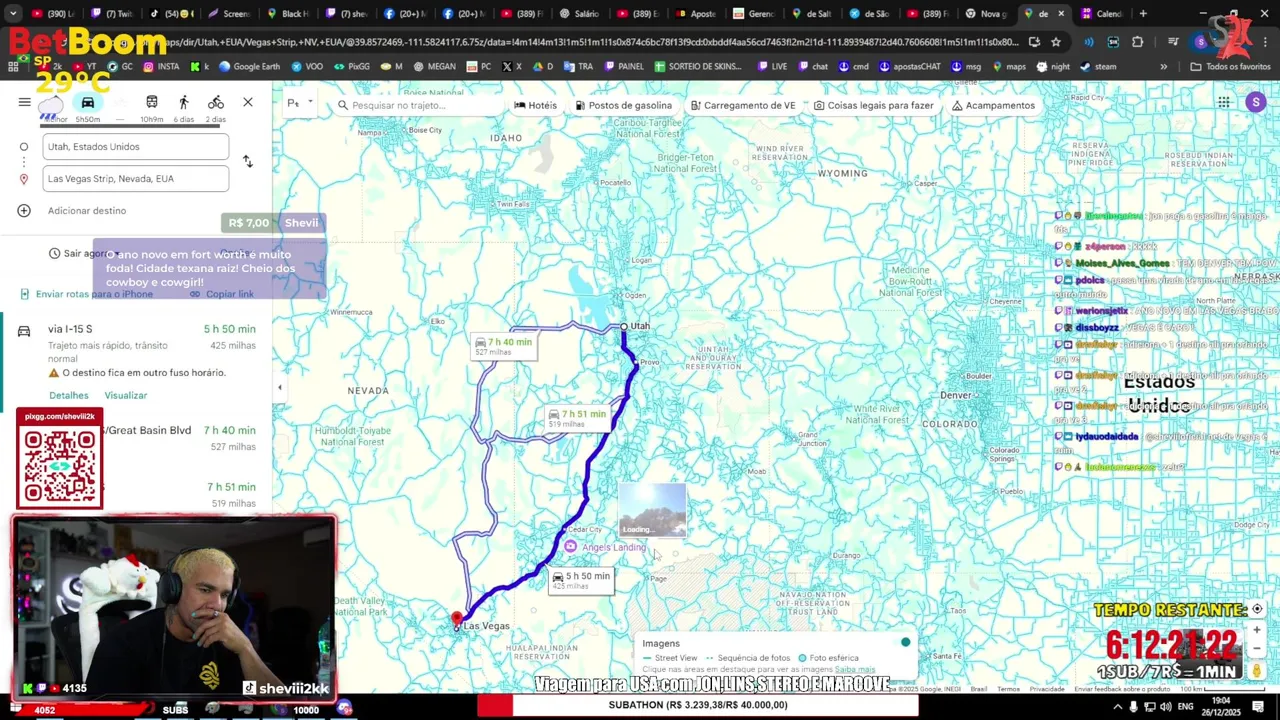Open Detalhes for the I-15 S route

[69, 395]
